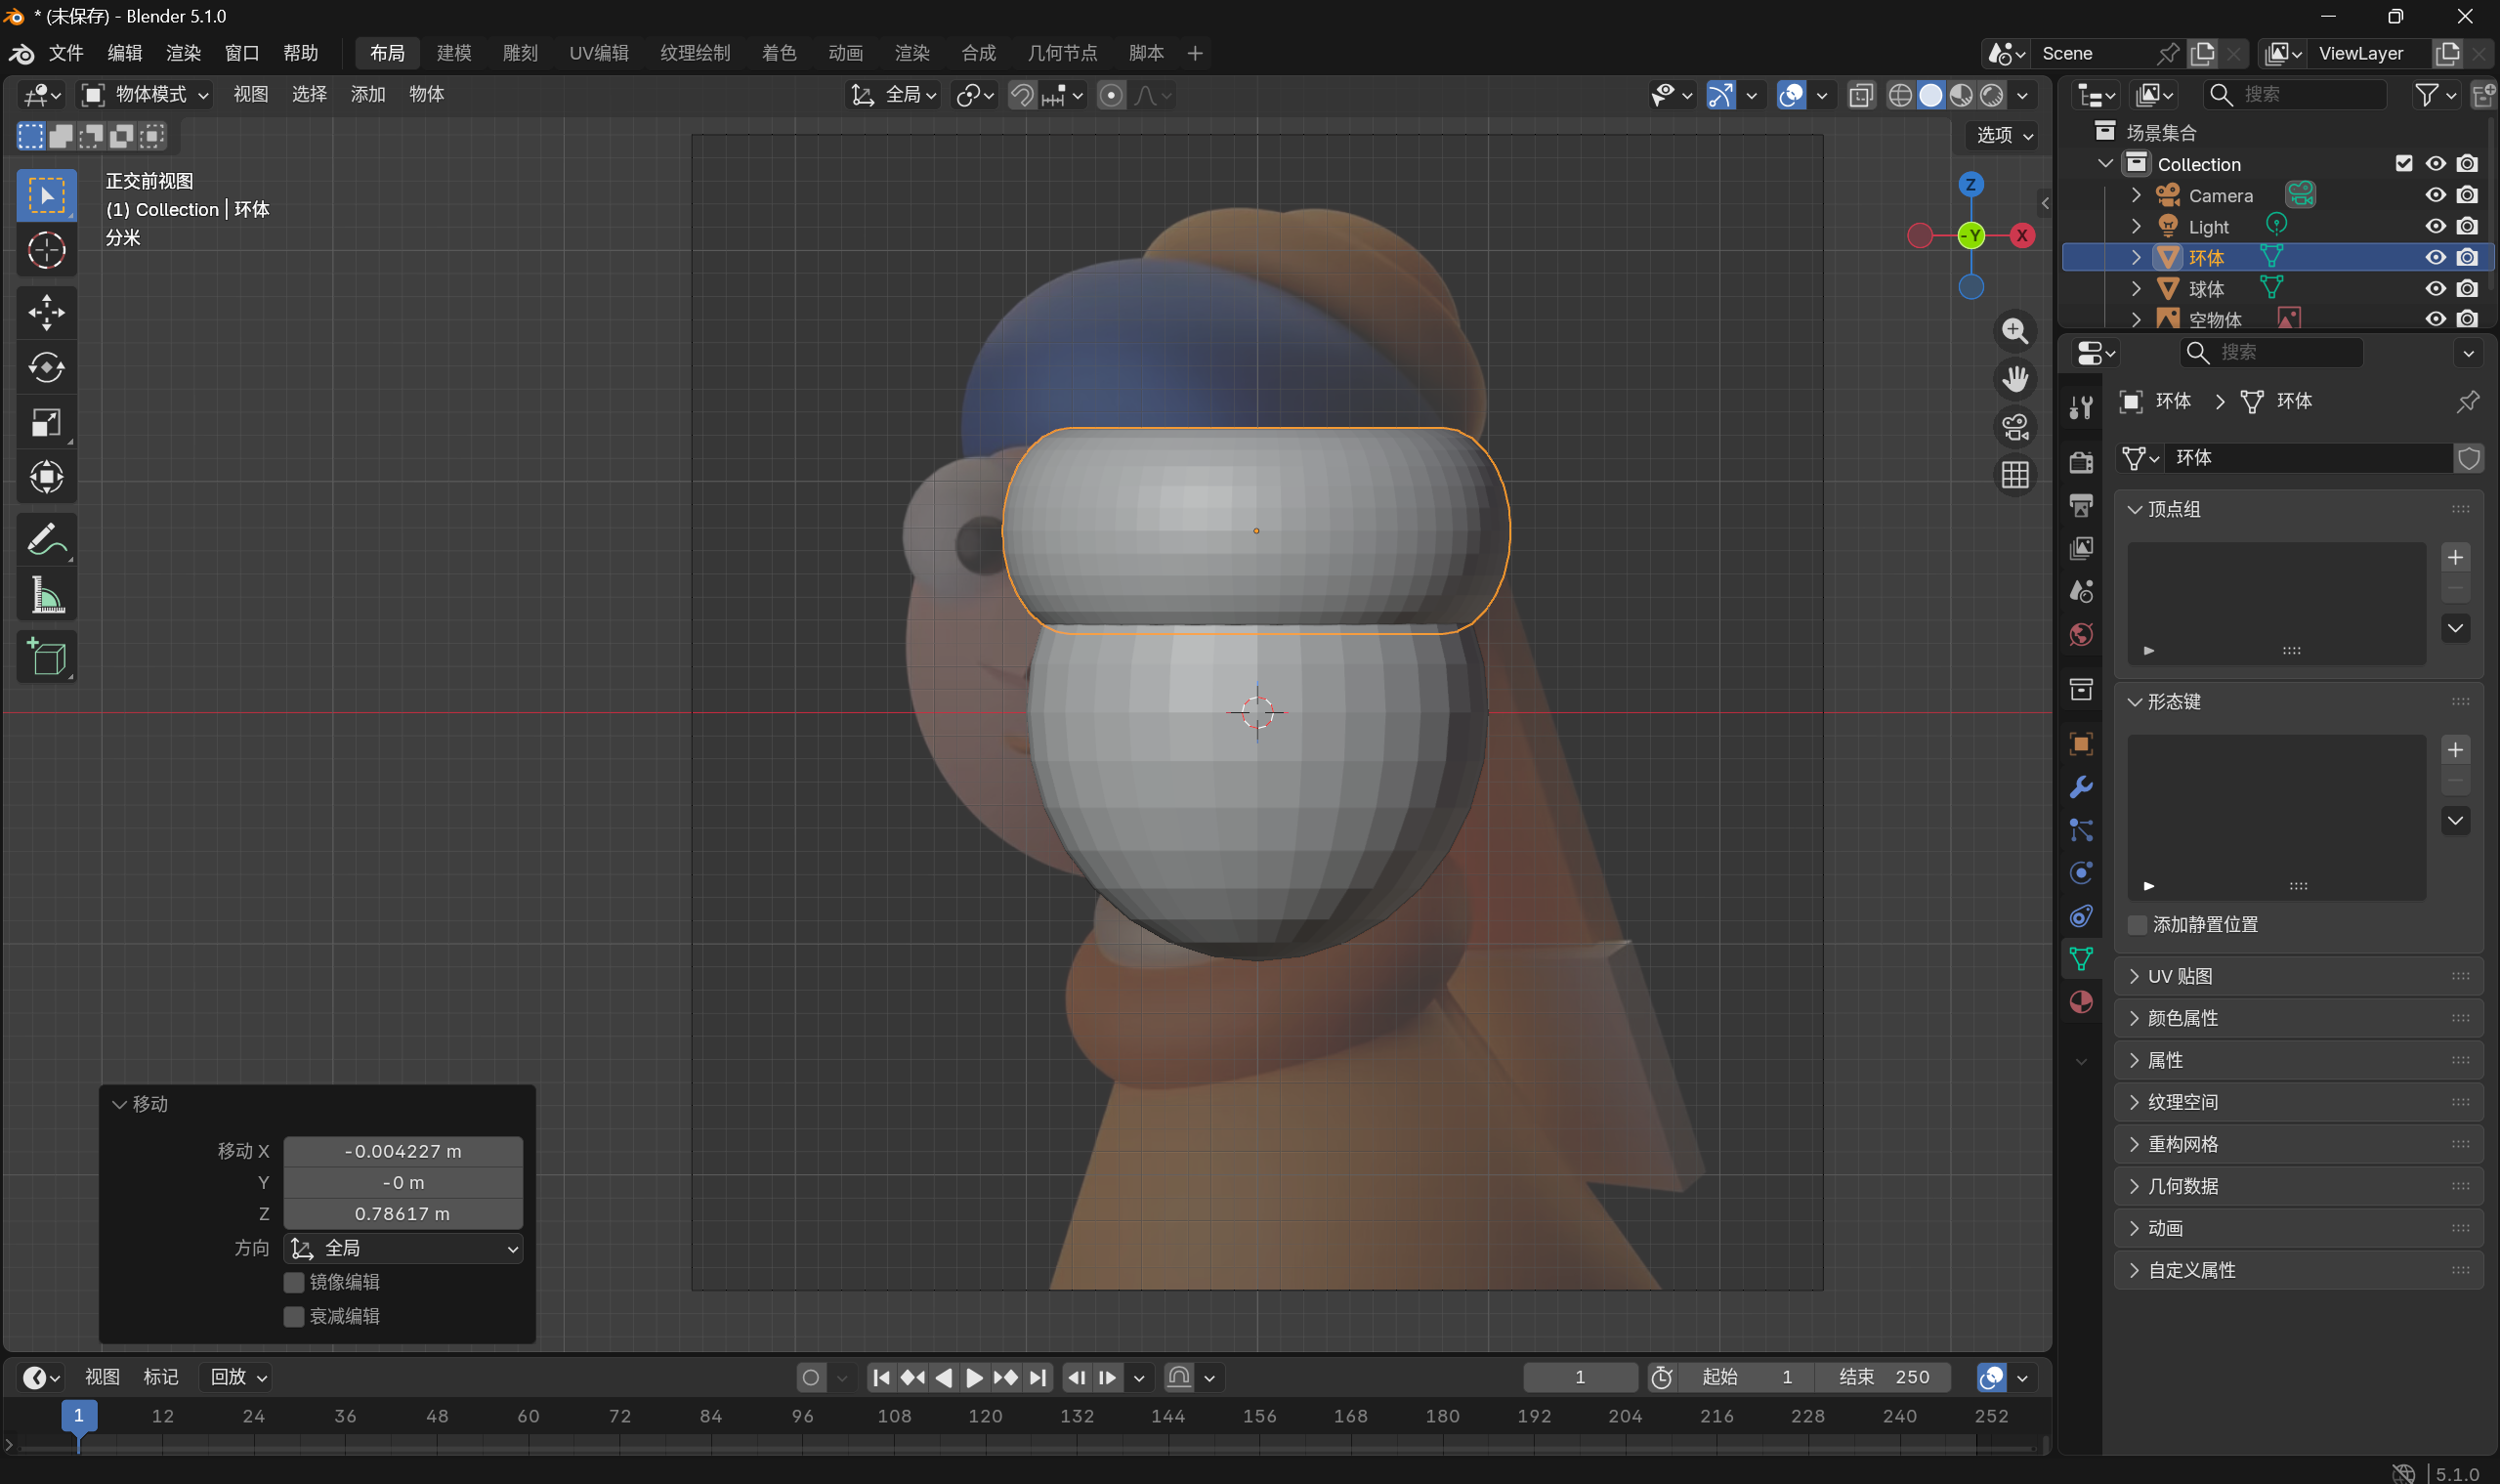Check 添加静置位置 checkbox
This screenshot has width=2500, height=1484.
pos(2137,924)
